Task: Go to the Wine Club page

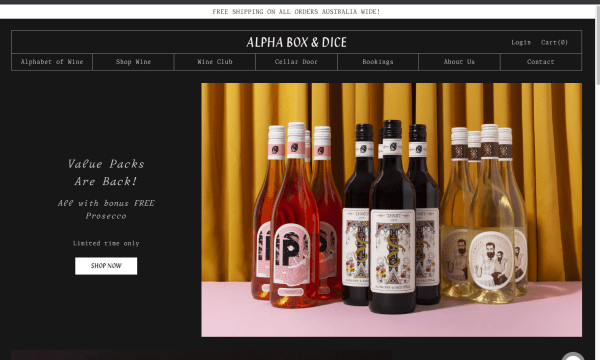Action: coord(215,62)
